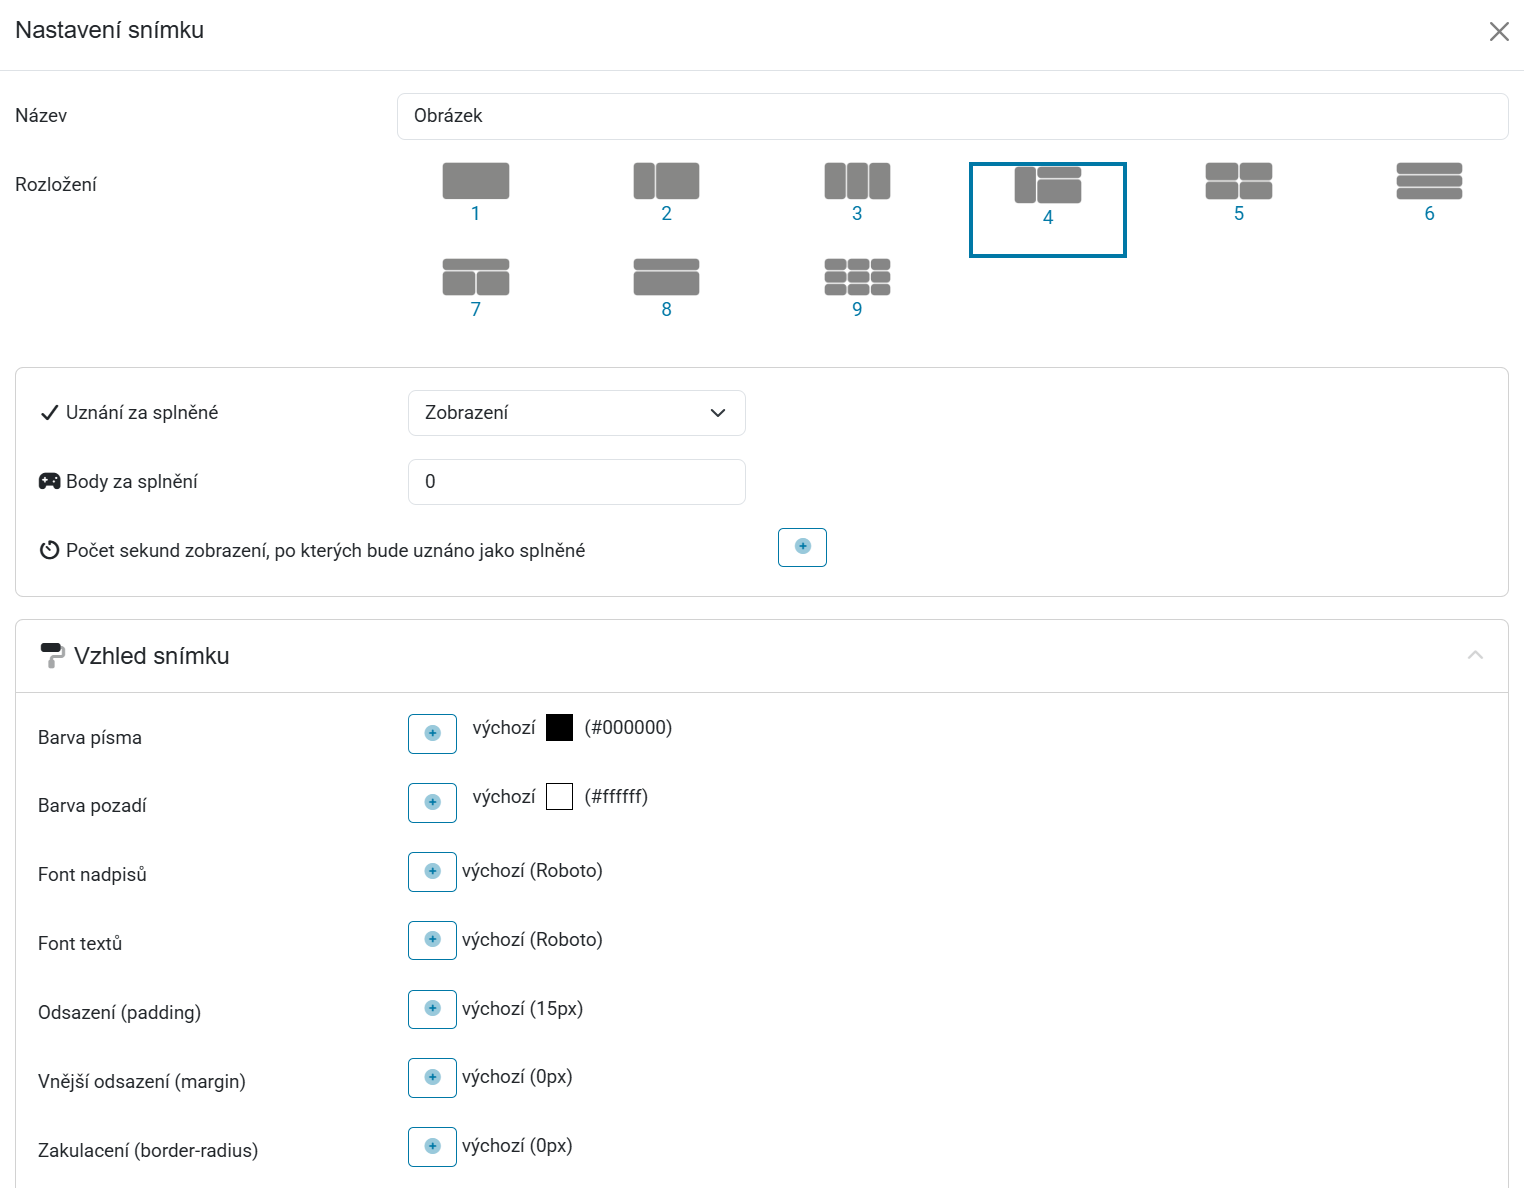Close the Nastavení snímku dialog
This screenshot has height=1188, width=1524.
(x=1499, y=32)
